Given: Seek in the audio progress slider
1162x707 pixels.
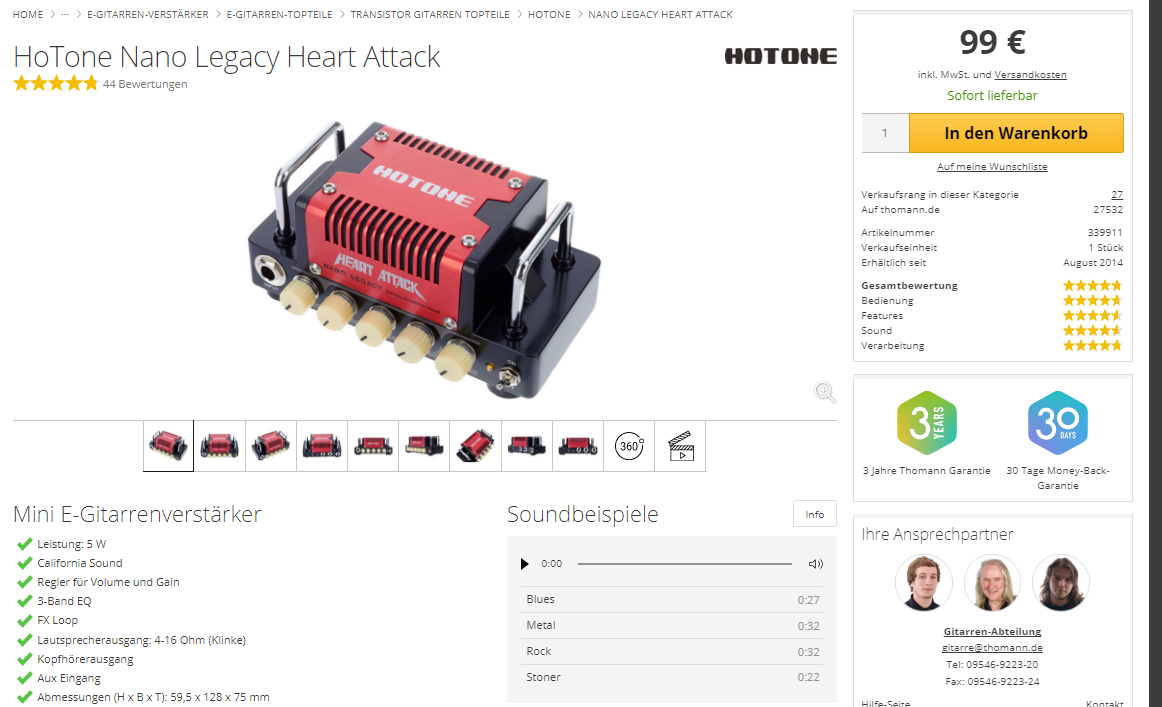Looking at the screenshot, I should coord(685,564).
